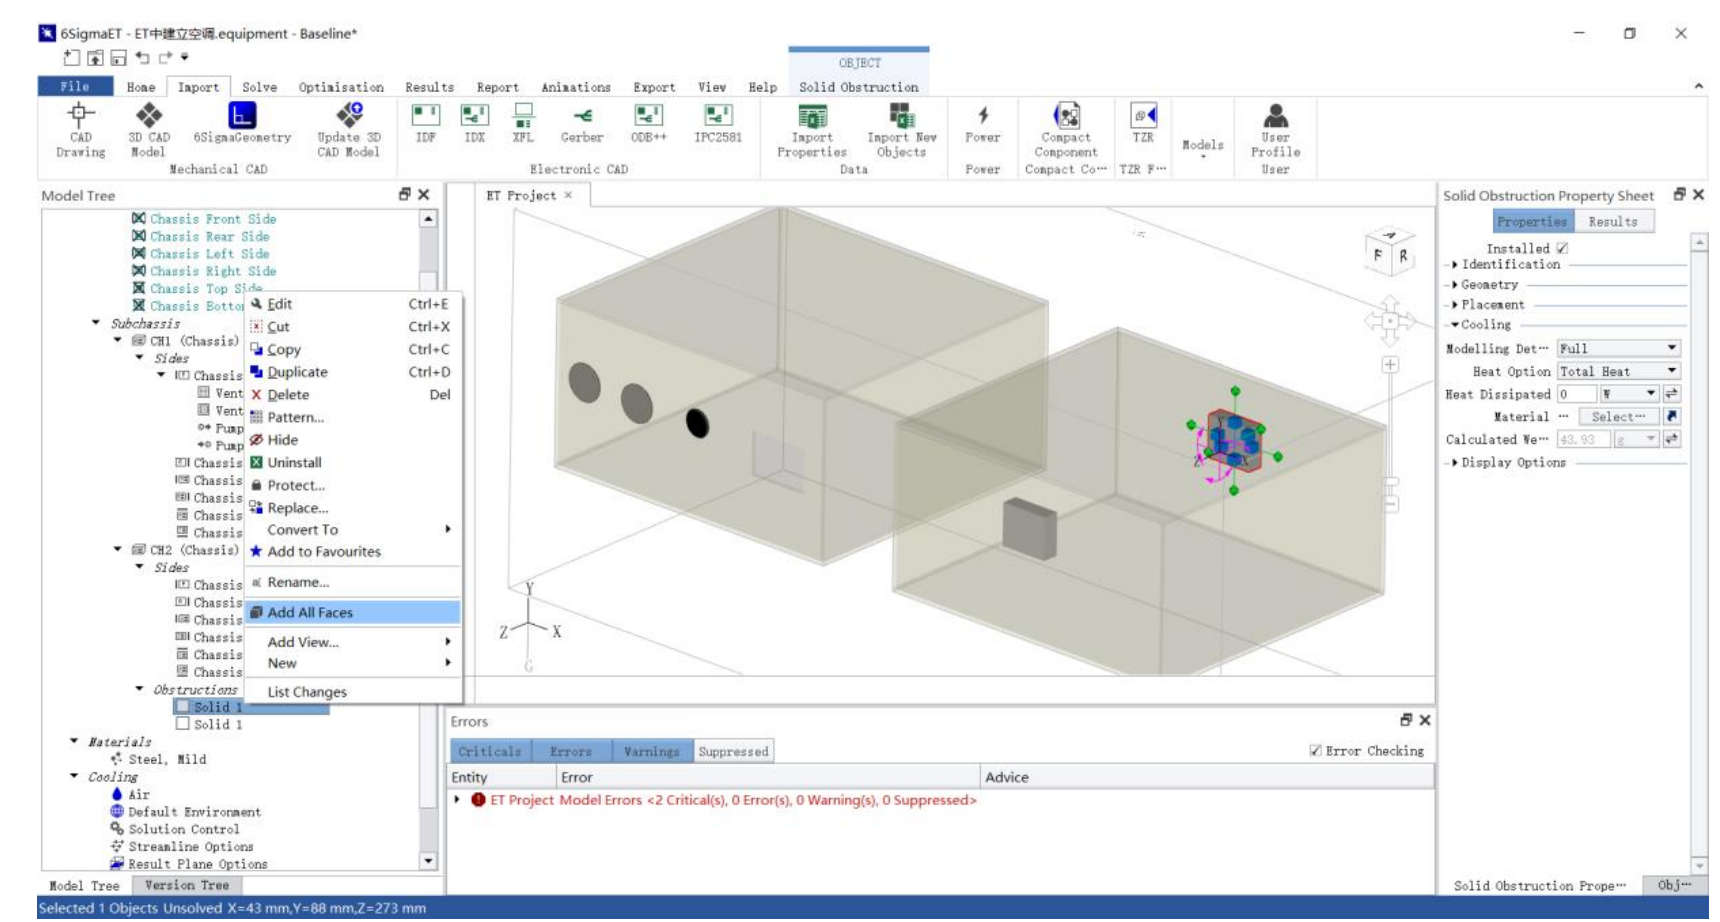The image size is (1720, 922).
Task: Click the zoom slider in the viewport
Action: pyautogui.click(x=1390, y=482)
